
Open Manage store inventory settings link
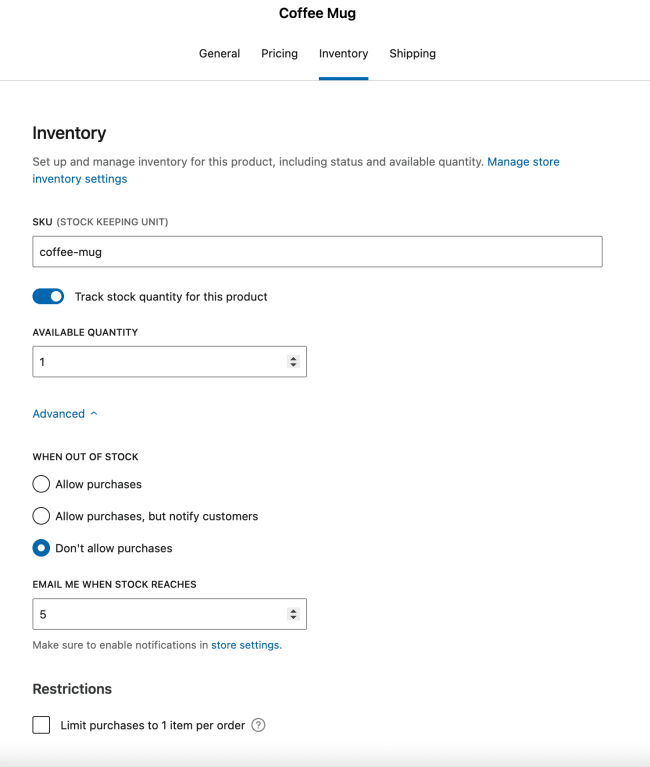coord(523,162)
